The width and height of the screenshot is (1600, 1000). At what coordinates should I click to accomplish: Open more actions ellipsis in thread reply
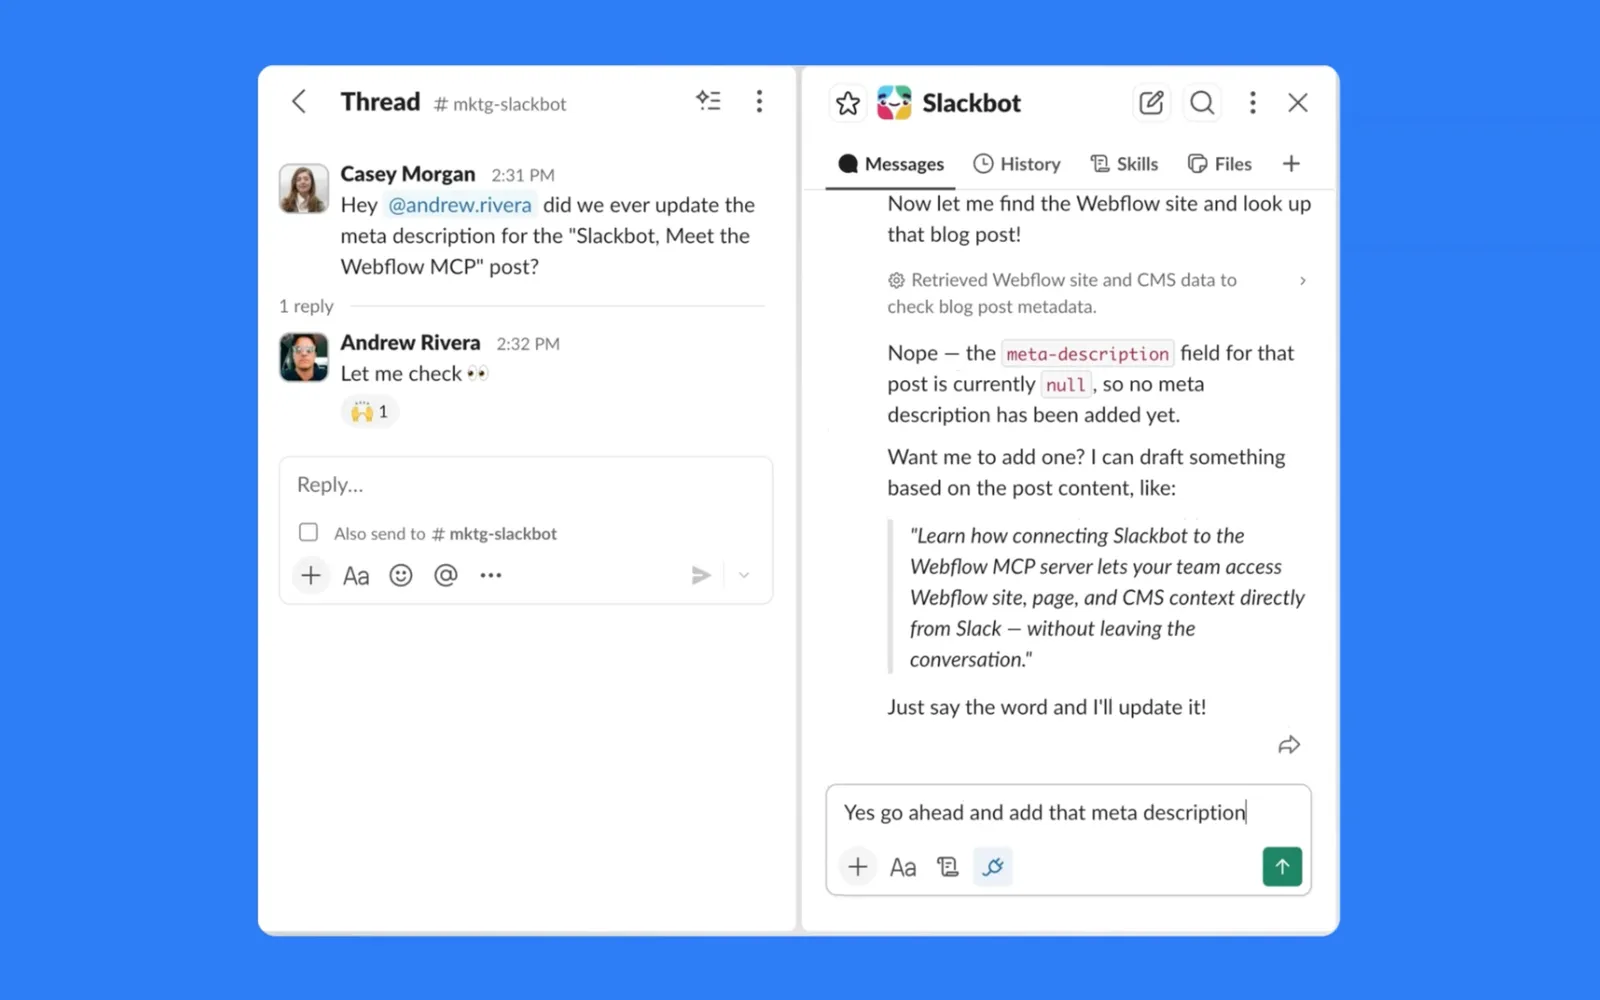[x=490, y=575]
